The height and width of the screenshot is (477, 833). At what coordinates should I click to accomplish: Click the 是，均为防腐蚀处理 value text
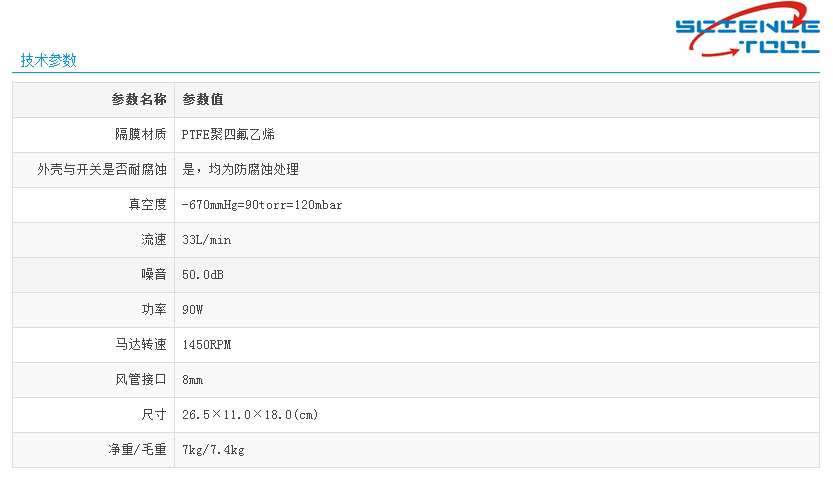tap(240, 170)
